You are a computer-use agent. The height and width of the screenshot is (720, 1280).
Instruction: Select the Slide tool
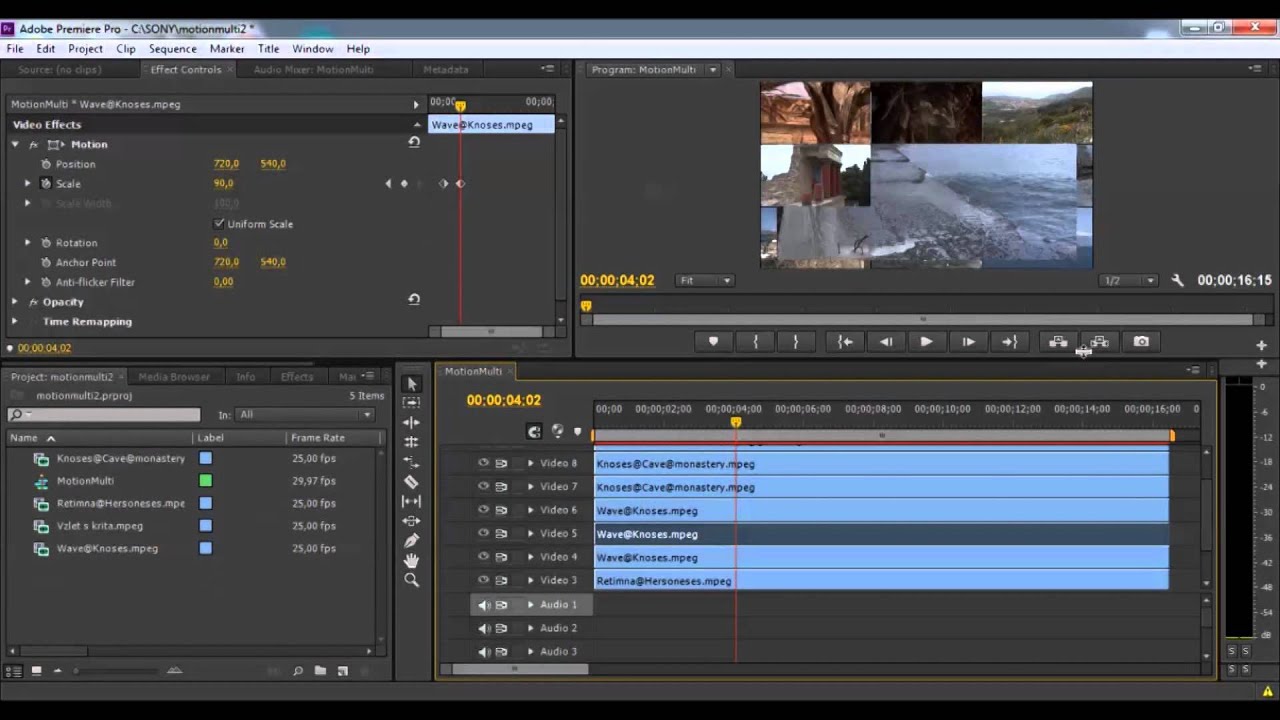pos(411,521)
